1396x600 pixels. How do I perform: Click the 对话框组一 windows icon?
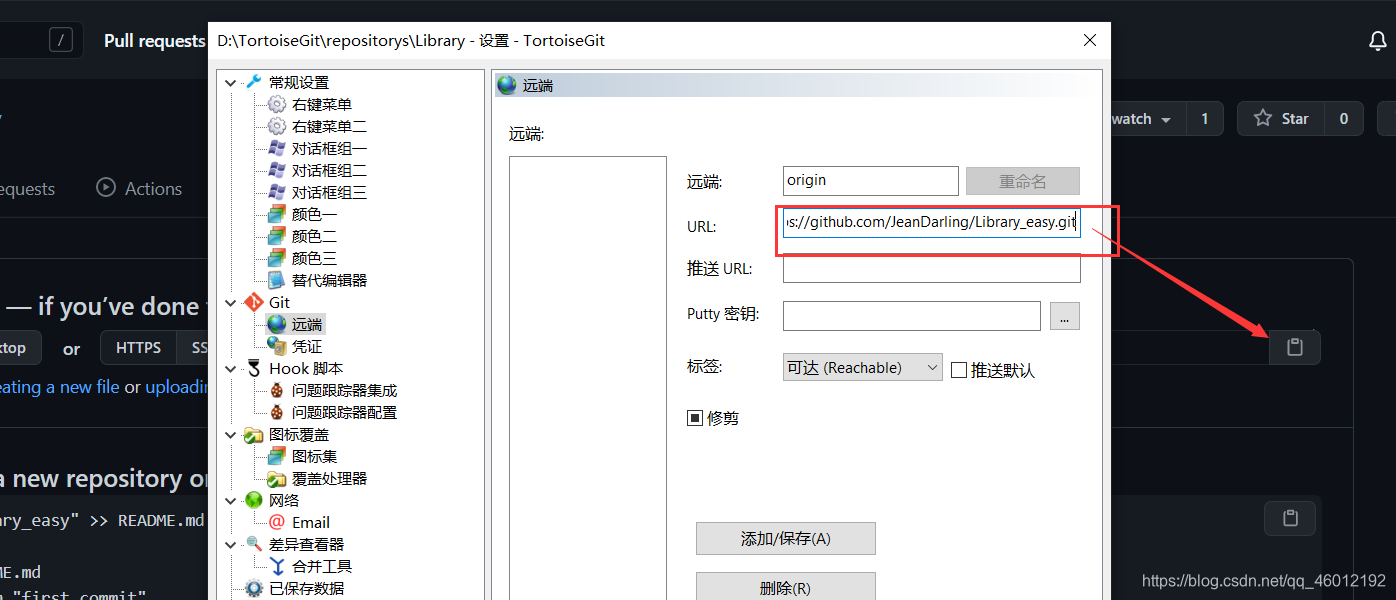pyautogui.click(x=276, y=148)
